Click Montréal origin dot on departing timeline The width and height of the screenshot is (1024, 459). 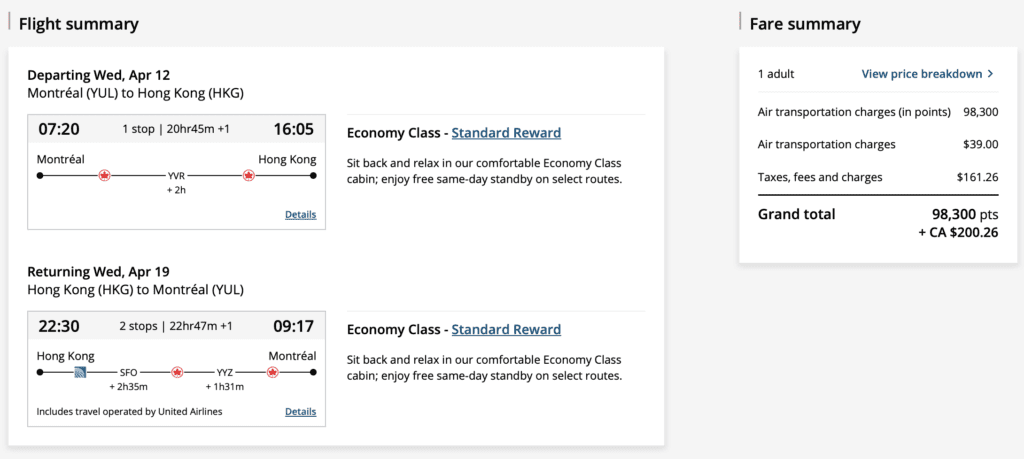[40, 175]
